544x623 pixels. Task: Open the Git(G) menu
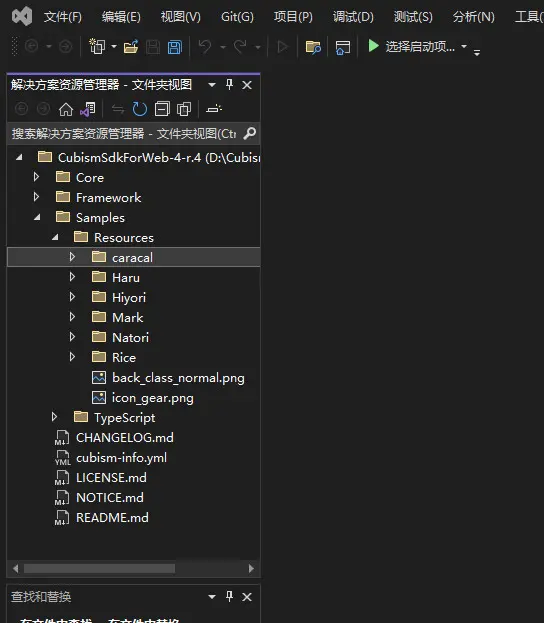click(x=237, y=17)
